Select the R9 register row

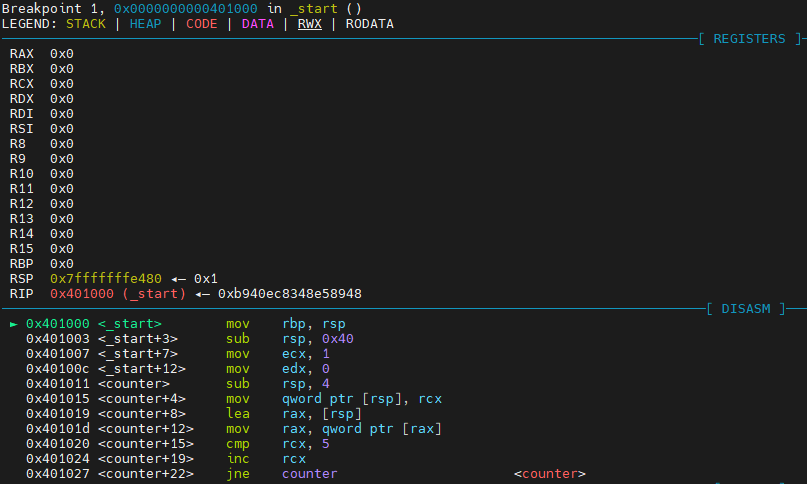click(42, 158)
